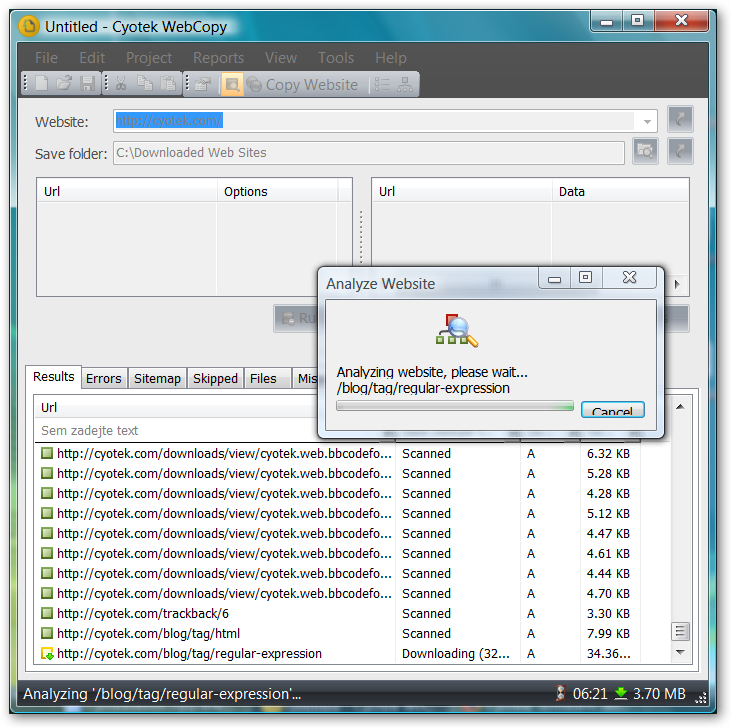Close the Analyze Website dialog
Image resolution: width=731 pixels, height=728 pixels.
pos(629,278)
